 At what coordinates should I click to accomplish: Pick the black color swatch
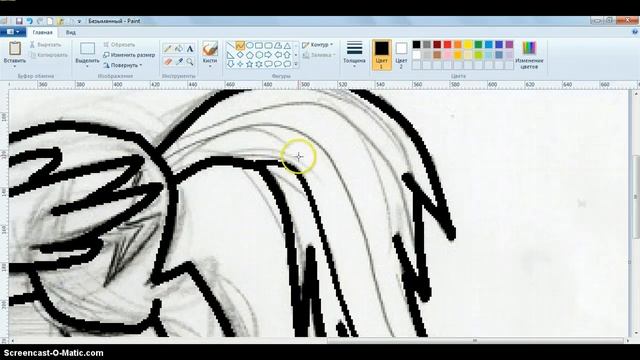pyautogui.click(x=416, y=44)
